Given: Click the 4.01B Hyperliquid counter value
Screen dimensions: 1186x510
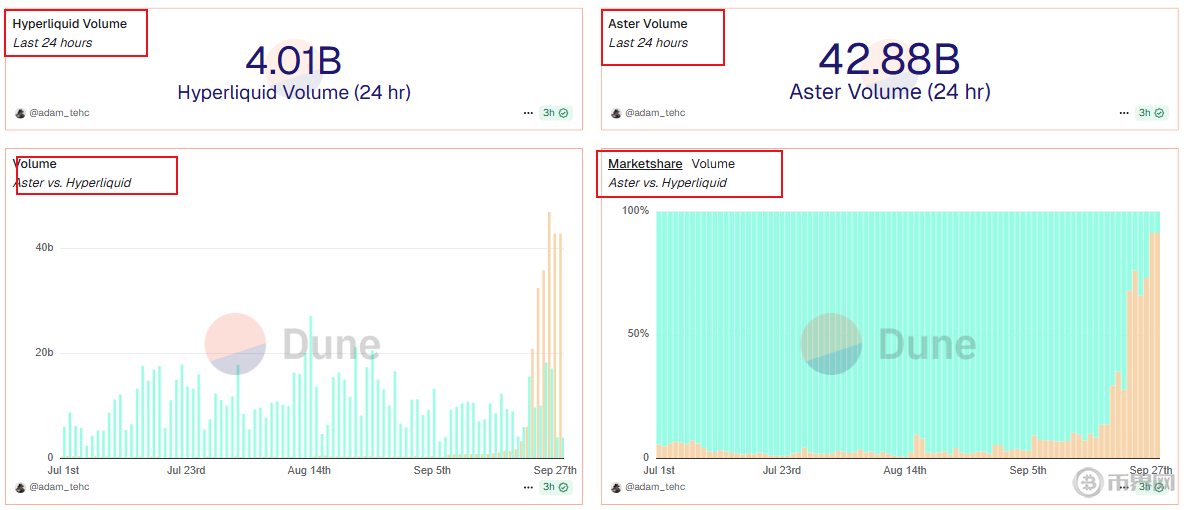Looking at the screenshot, I should coord(293,61).
